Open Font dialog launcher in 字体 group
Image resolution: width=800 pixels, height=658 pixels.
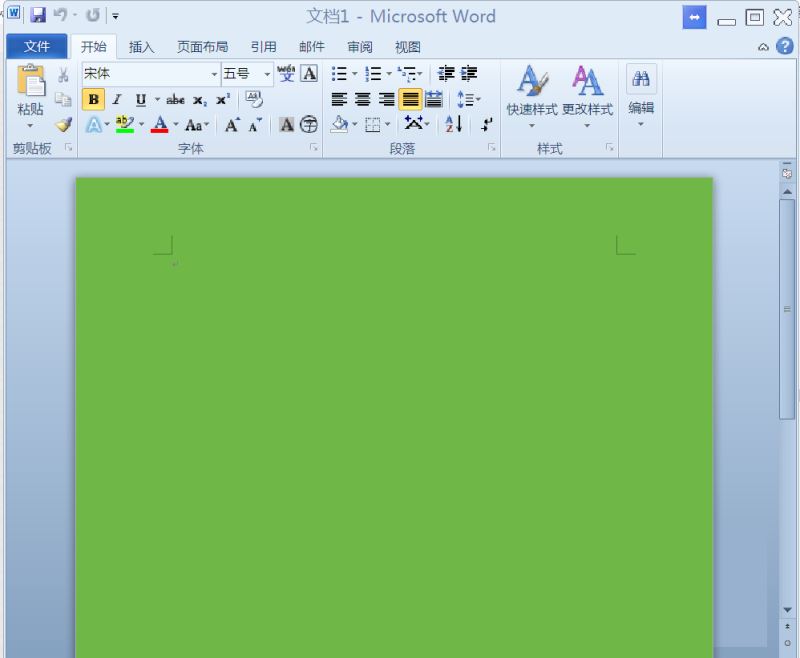314,147
